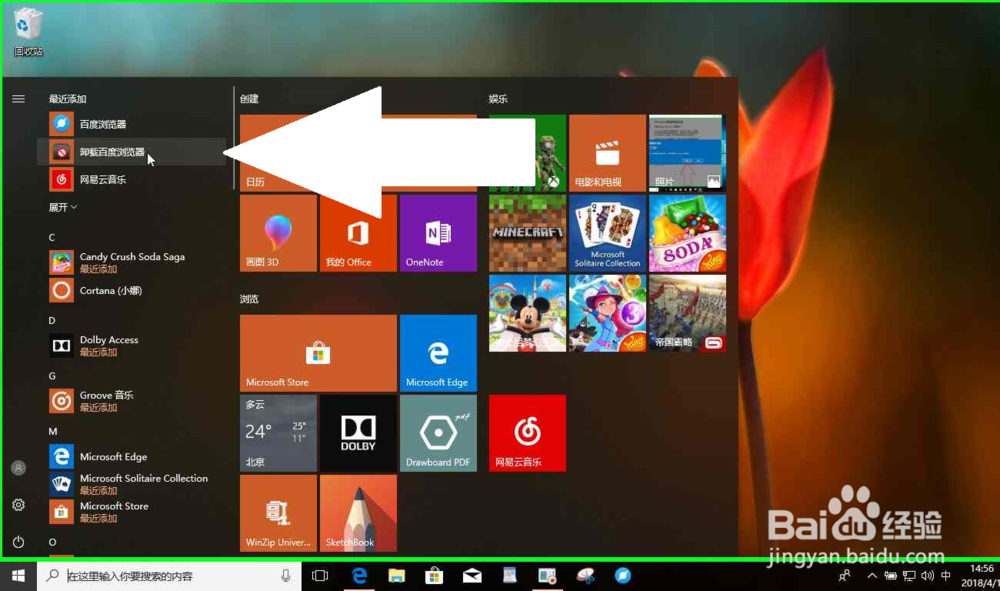Open Microsoft Solitaire Collection list entry
The image size is (1000, 591).
coord(131,484)
